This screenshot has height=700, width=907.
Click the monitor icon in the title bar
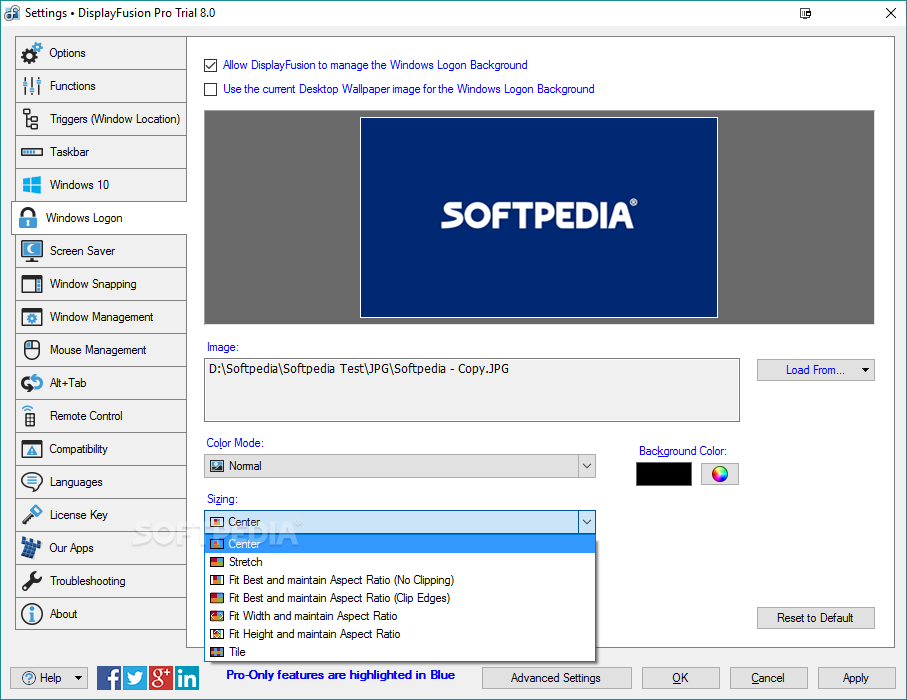pos(805,13)
